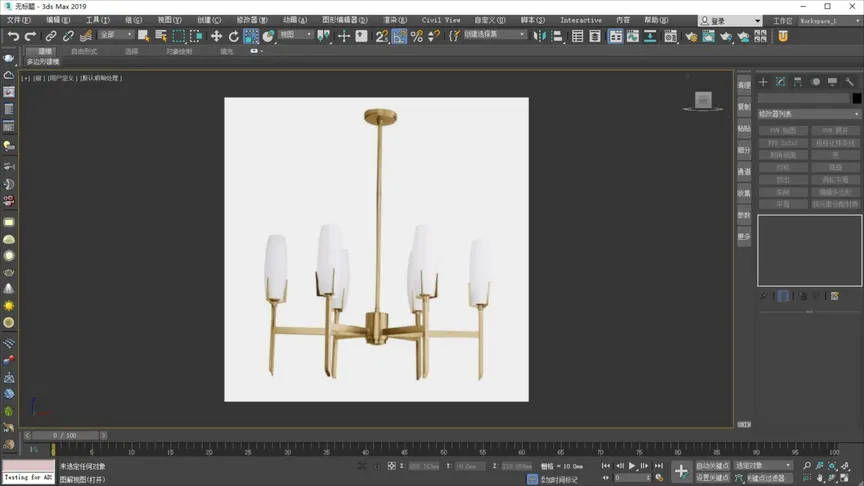The height and width of the screenshot is (486, 864).
Task: Expand the 修改器列表 modifier list dropdown
Action: click(x=809, y=114)
